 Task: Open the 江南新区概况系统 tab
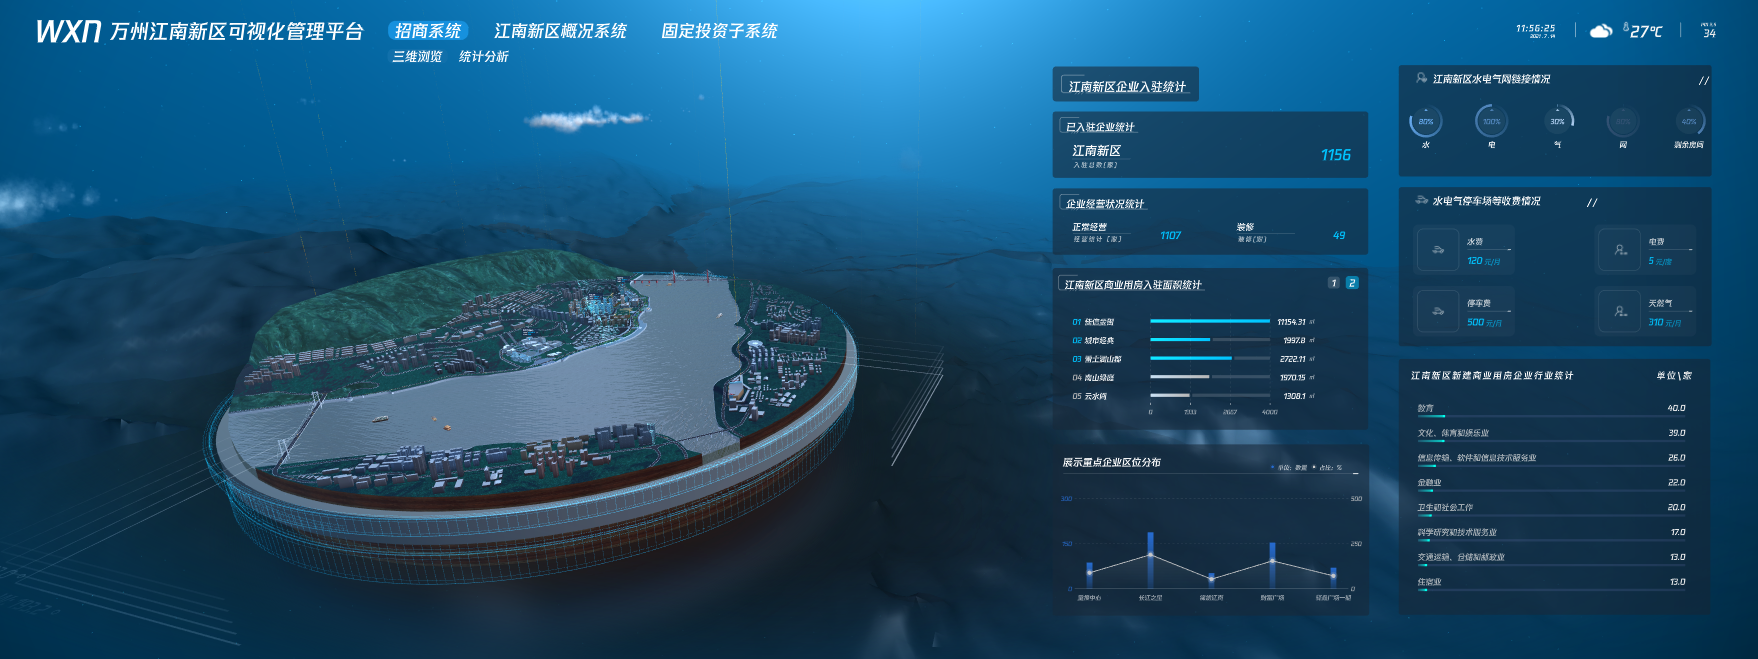click(560, 31)
